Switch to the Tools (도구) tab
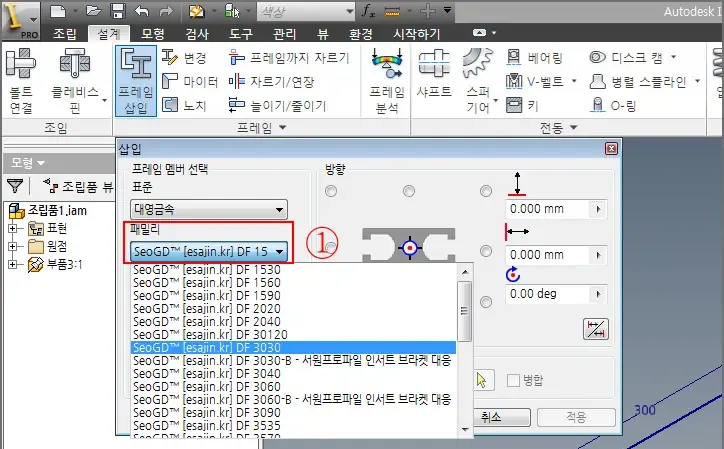The width and height of the screenshot is (724, 449). pos(241,33)
